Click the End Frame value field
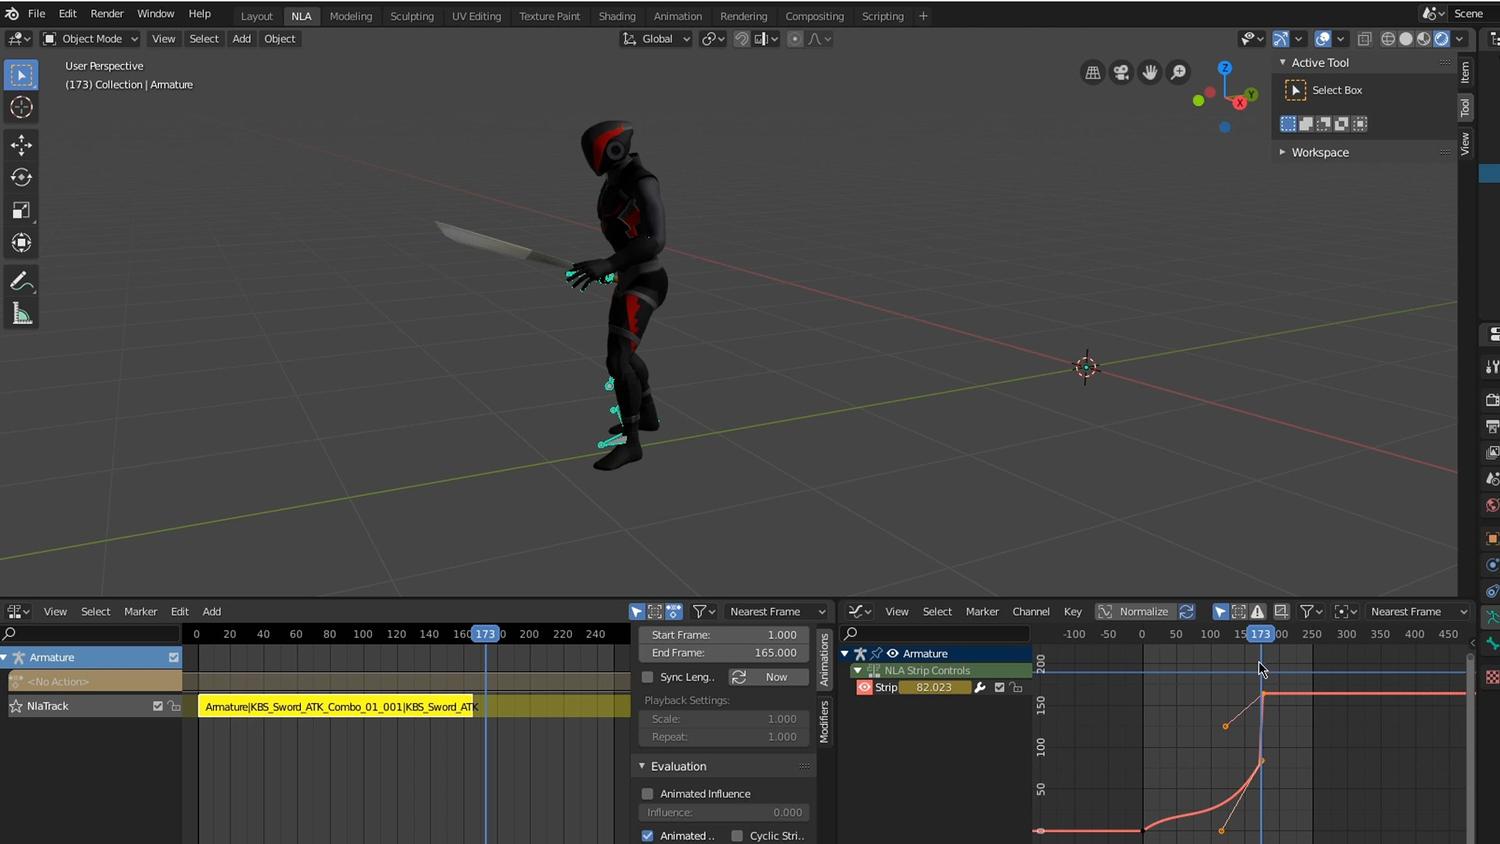Viewport: 1500px width, 844px height. click(724, 653)
